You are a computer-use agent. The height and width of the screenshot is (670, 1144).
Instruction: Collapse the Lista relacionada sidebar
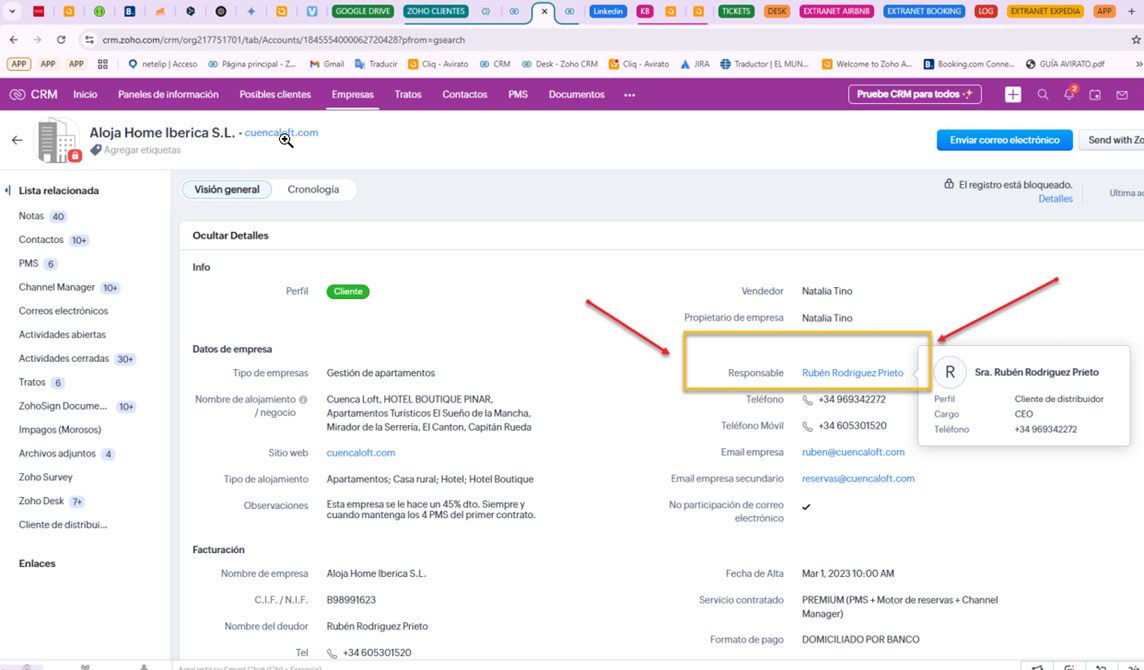point(8,190)
